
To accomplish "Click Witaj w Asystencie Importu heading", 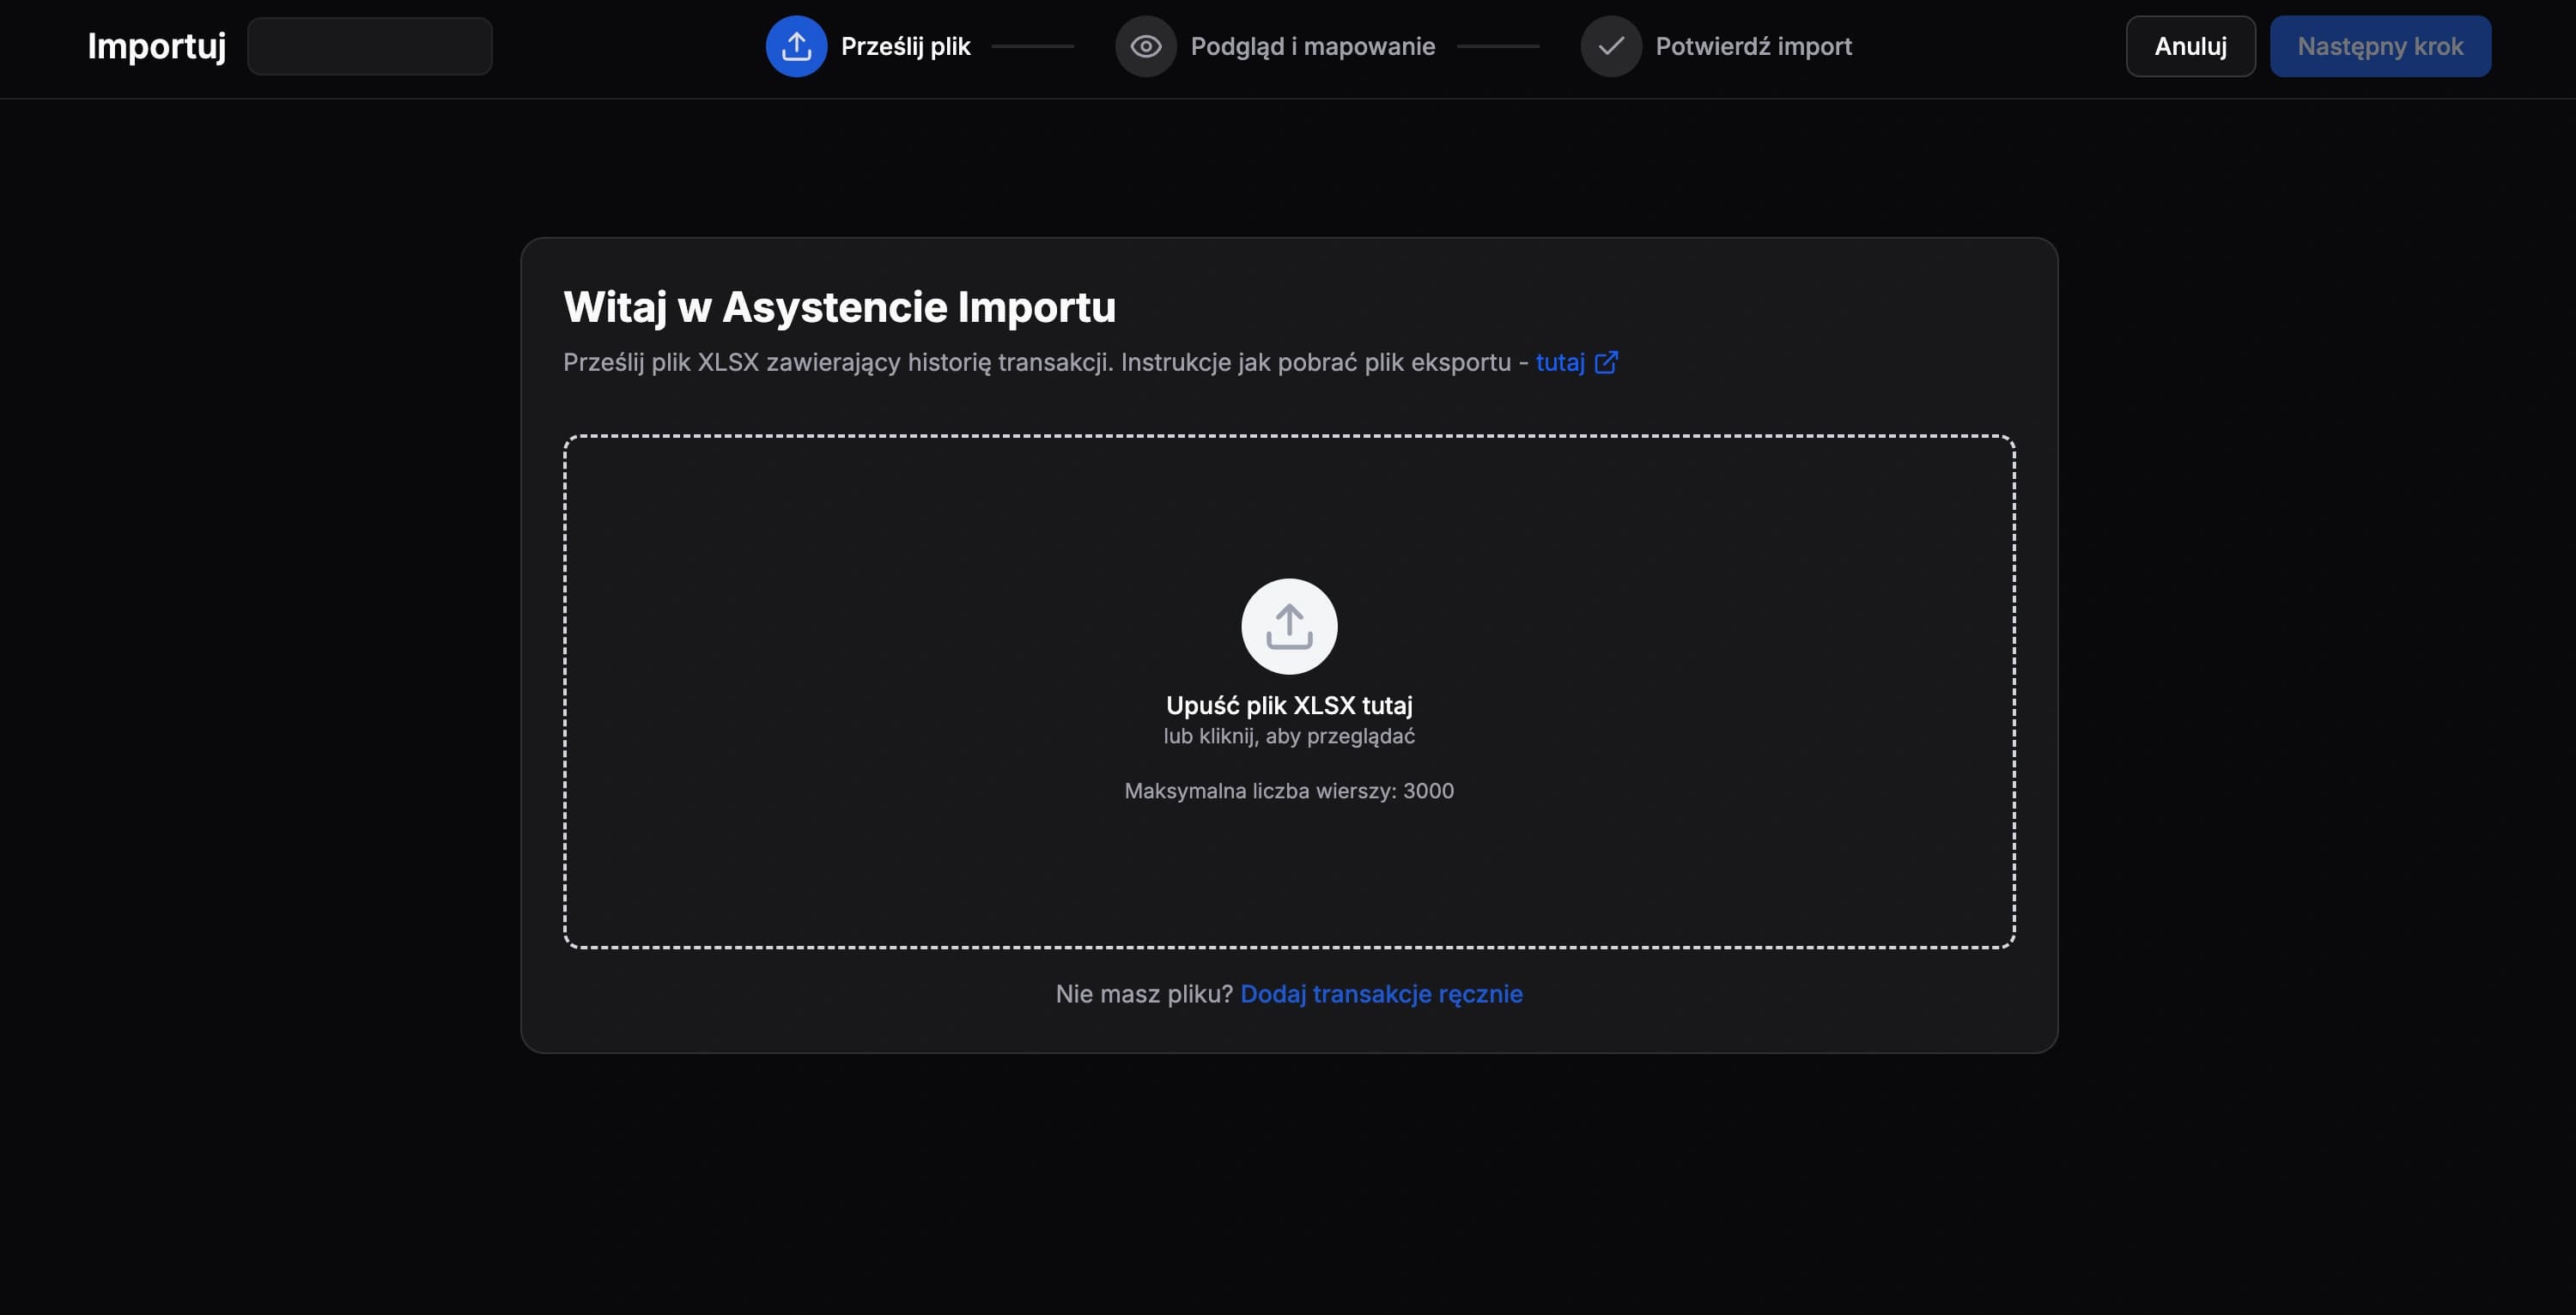I will tap(839, 307).
